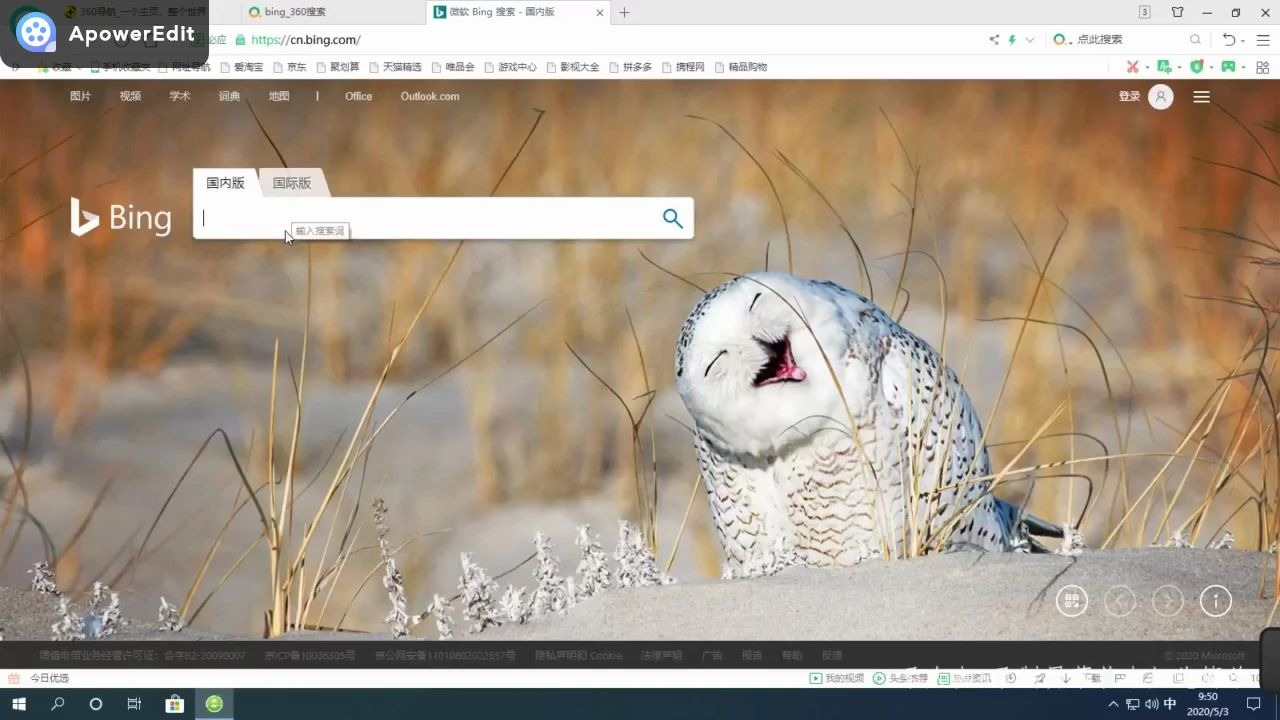Click the download arrow in status bar
Image resolution: width=1280 pixels, height=720 pixels.
coord(1066,678)
